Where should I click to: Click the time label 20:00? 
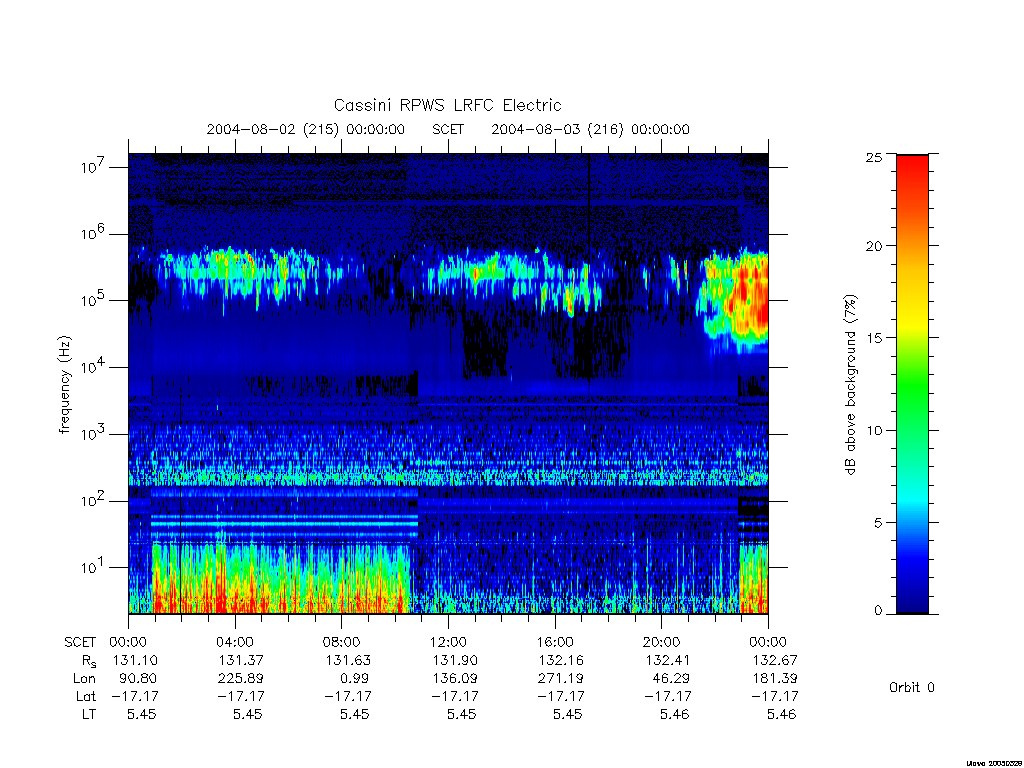click(x=662, y=642)
